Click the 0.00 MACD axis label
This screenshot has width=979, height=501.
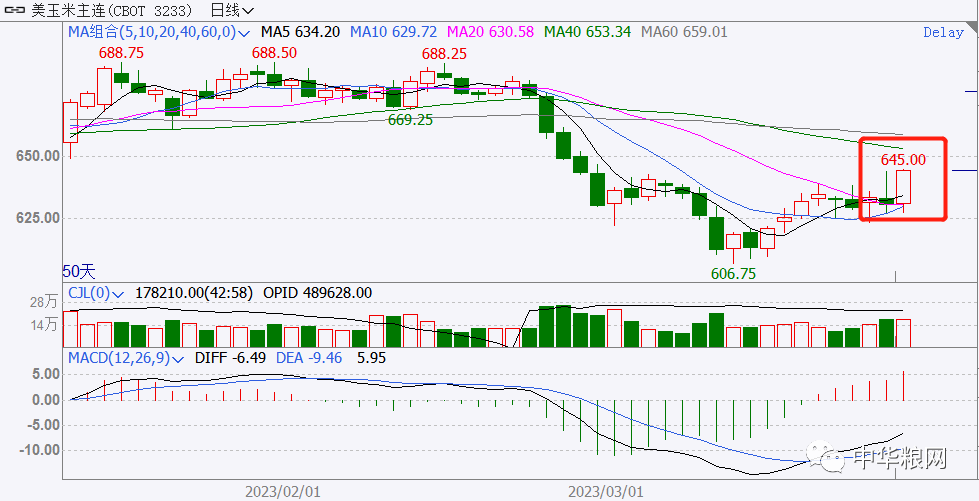pyautogui.click(x=47, y=400)
